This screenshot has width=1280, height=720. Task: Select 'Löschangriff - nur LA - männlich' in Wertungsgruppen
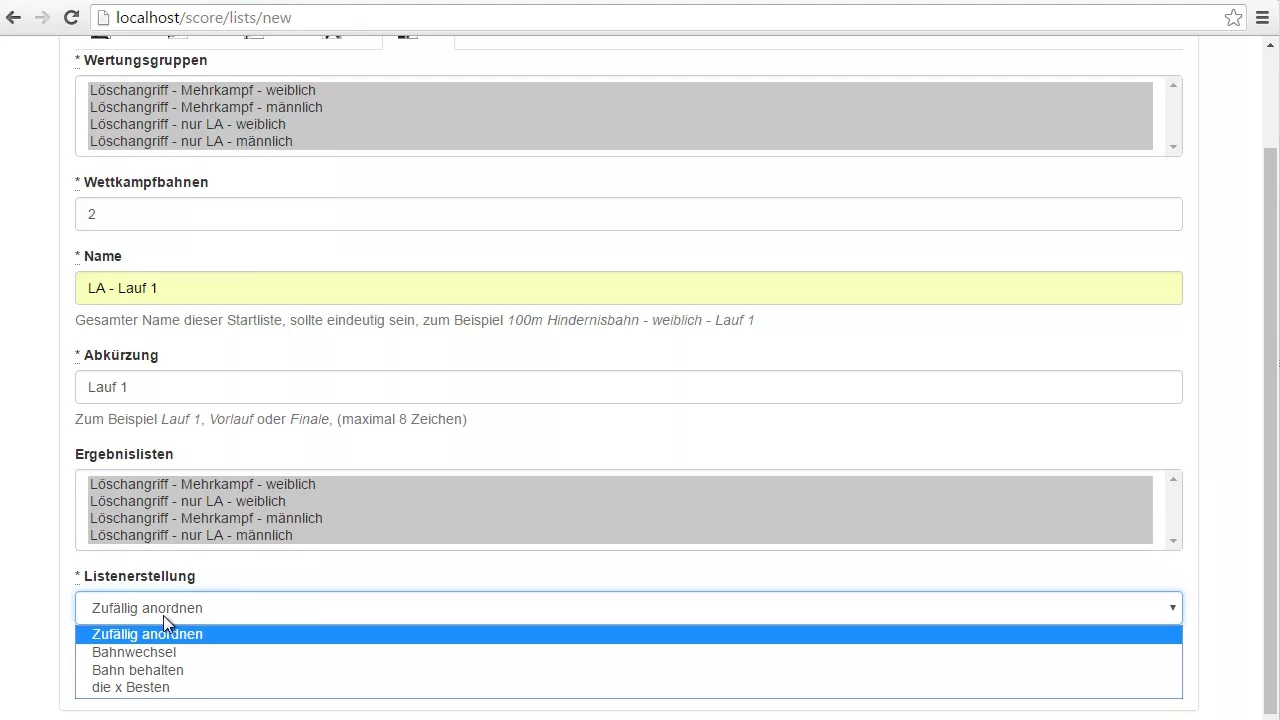point(620,141)
